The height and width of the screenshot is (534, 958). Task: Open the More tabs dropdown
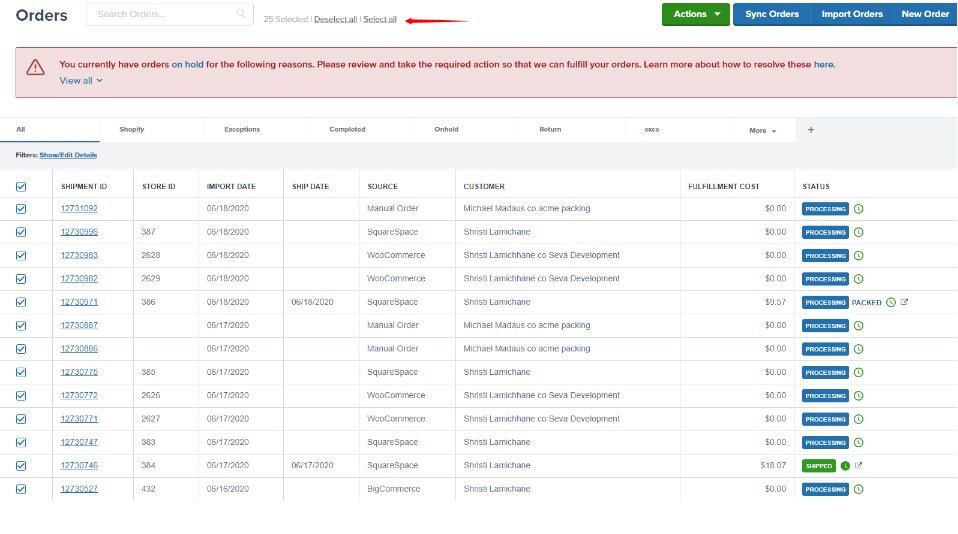pos(762,130)
